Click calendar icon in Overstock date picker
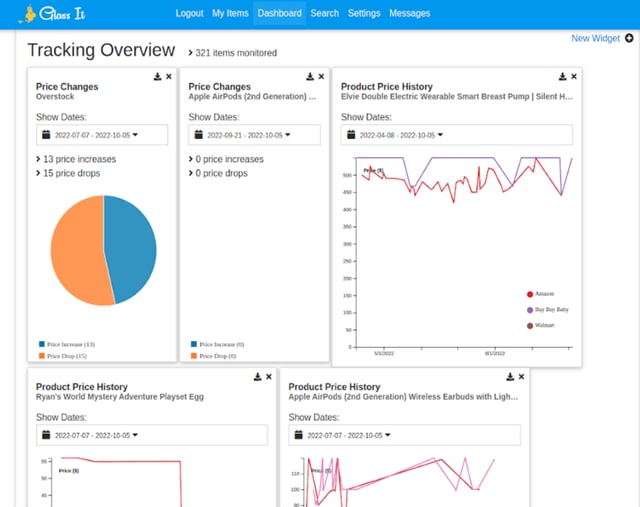640x507 pixels. click(46, 134)
